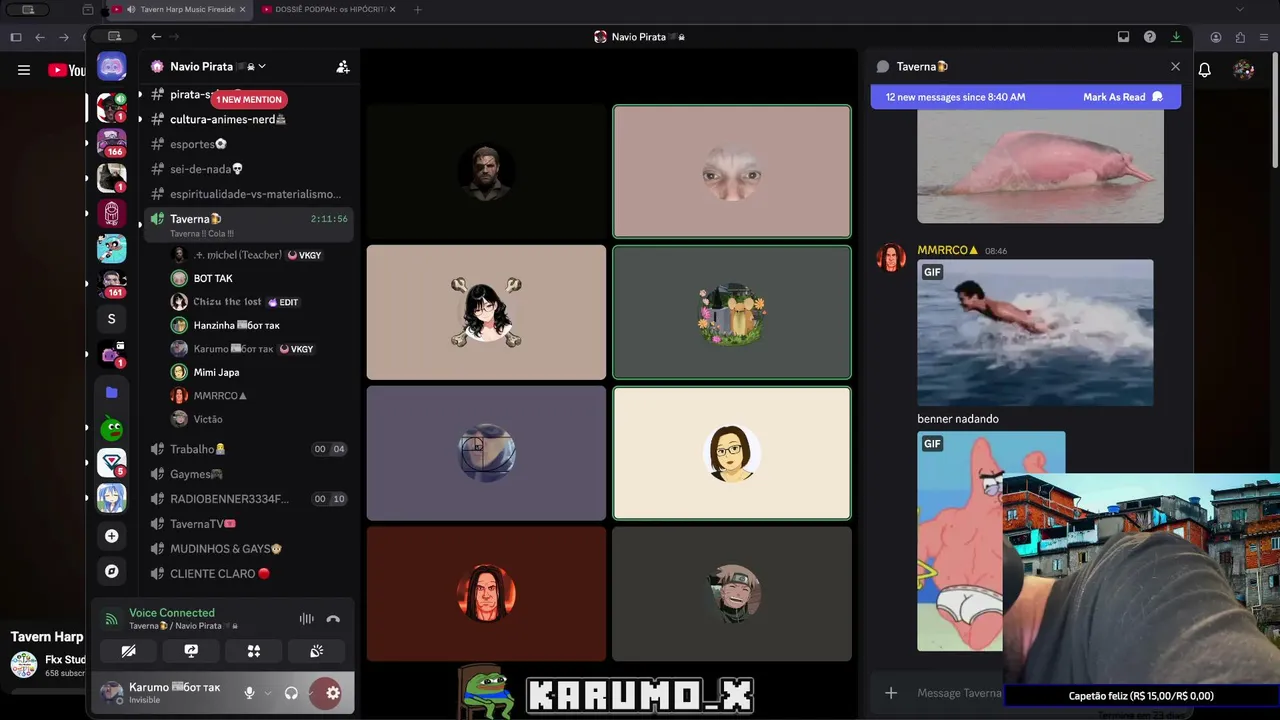Jump to the 1 NEW MENTION badge
The image size is (1280, 720).
pyautogui.click(x=249, y=99)
